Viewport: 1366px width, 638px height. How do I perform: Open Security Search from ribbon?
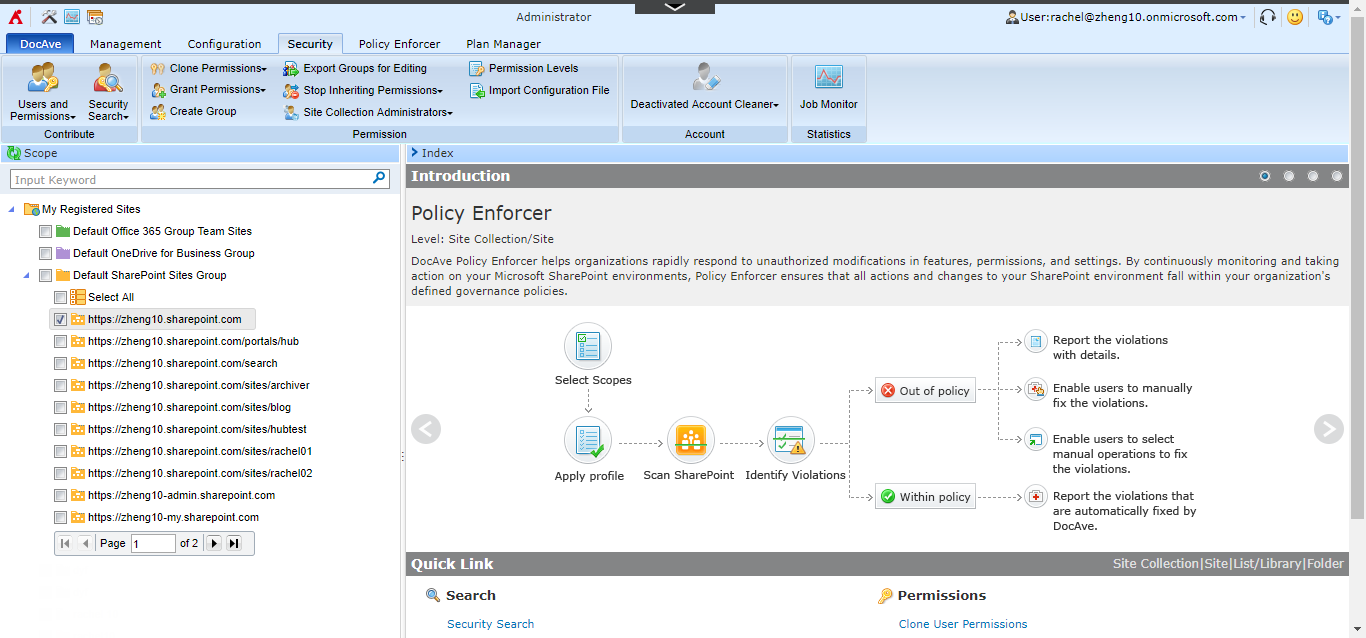(x=108, y=90)
